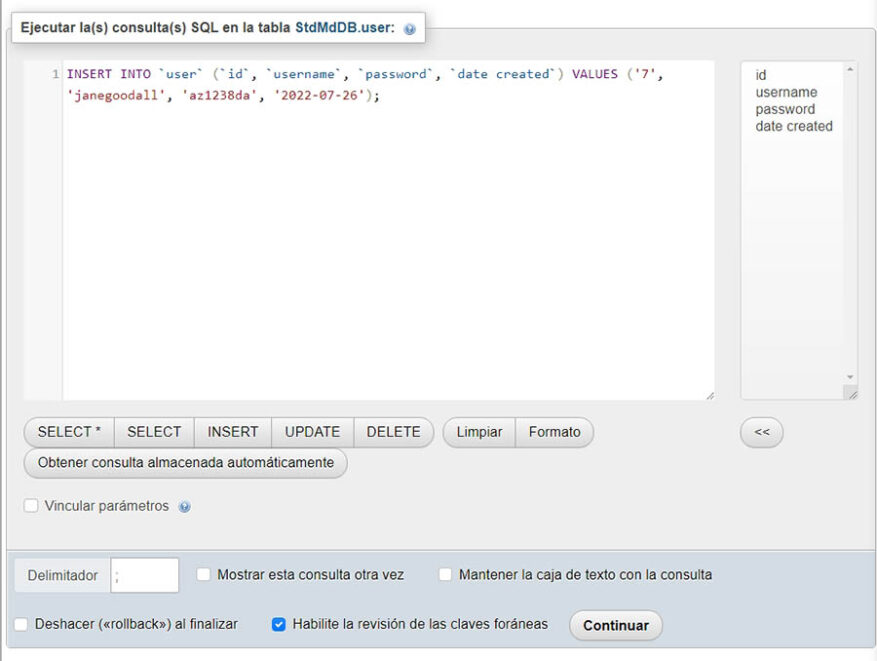Click the SELECT query button

point(154,432)
